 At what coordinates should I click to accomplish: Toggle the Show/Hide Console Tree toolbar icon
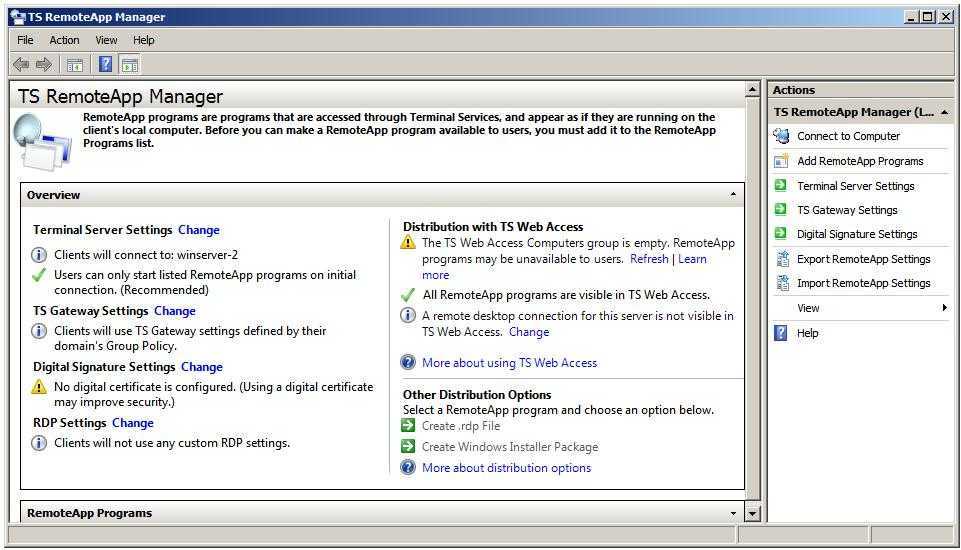pos(75,65)
